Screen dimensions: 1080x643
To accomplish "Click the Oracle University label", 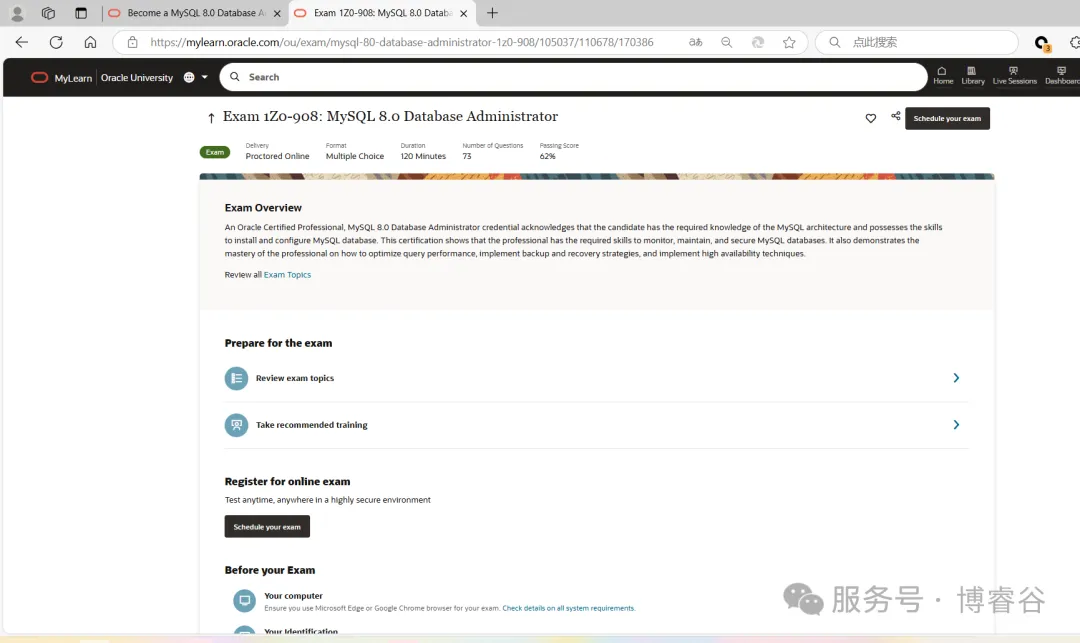I will (x=137, y=78).
